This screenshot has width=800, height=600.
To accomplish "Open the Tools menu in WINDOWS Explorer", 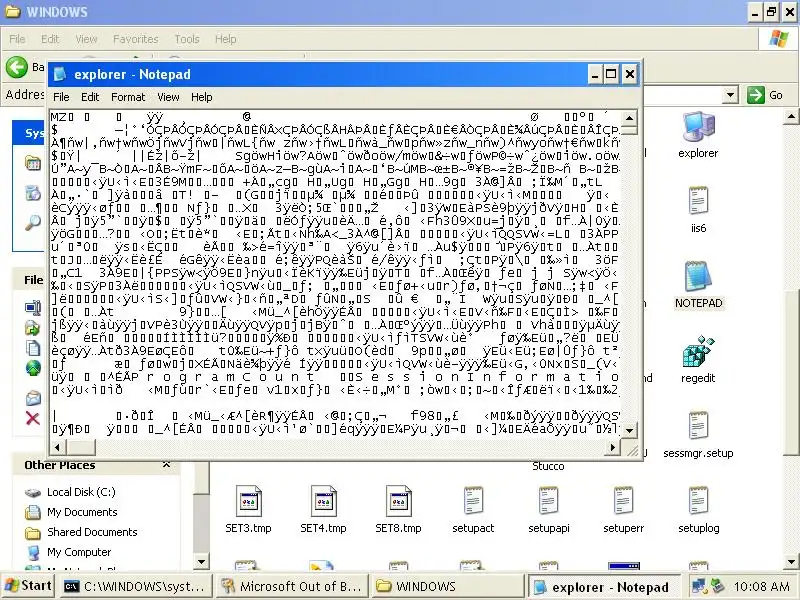I will point(187,39).
